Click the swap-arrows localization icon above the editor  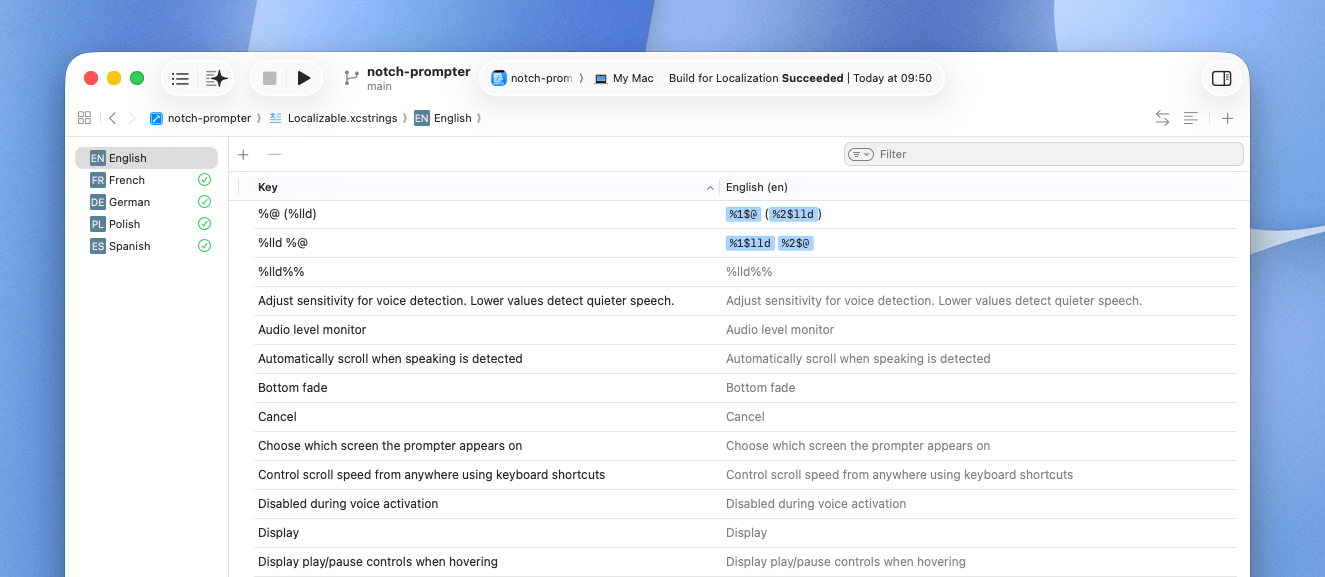pos(1162,117)
